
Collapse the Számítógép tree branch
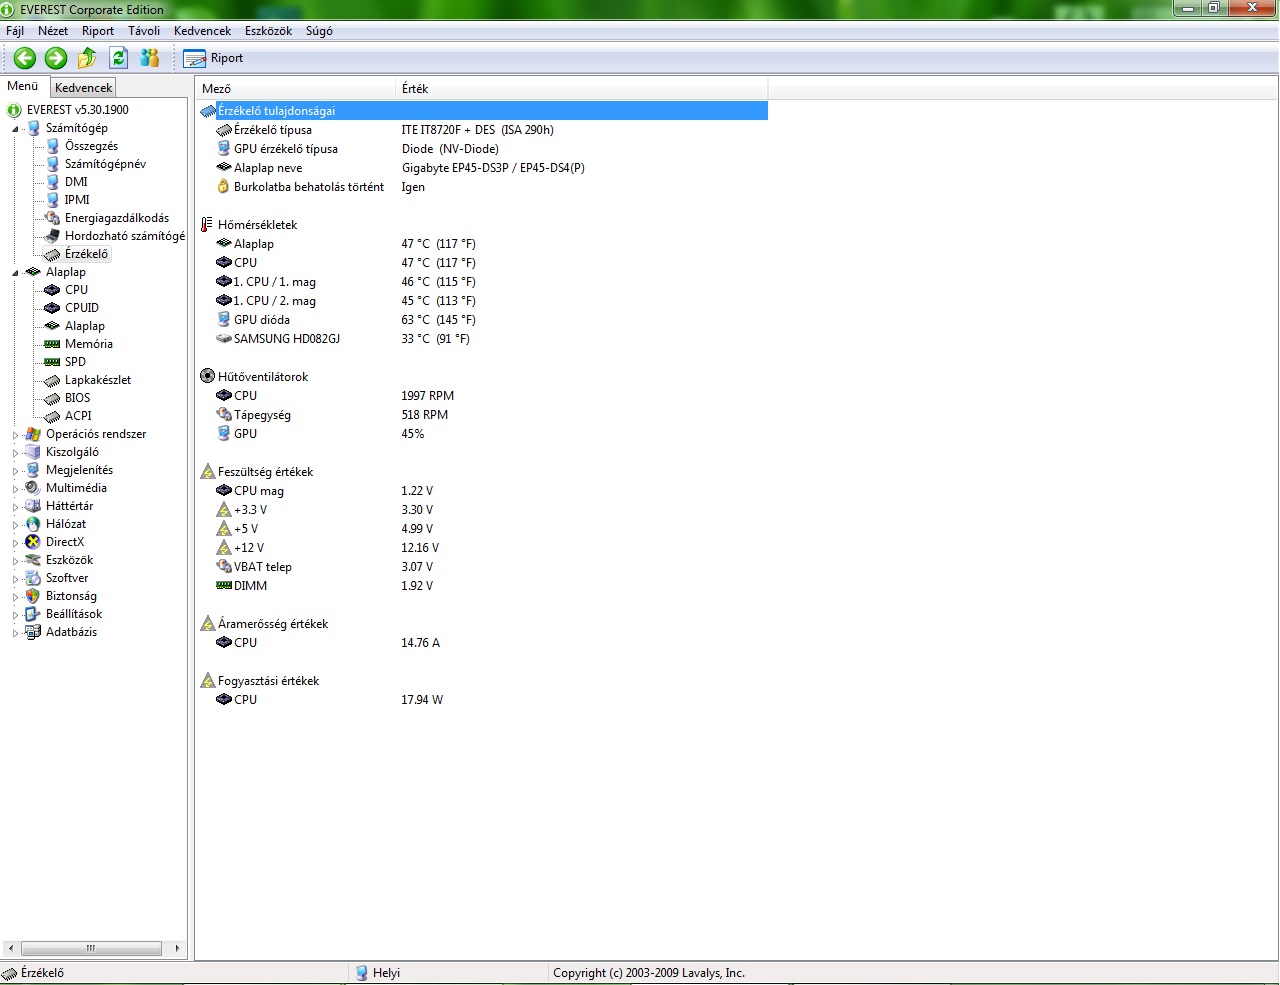(15, 129)
